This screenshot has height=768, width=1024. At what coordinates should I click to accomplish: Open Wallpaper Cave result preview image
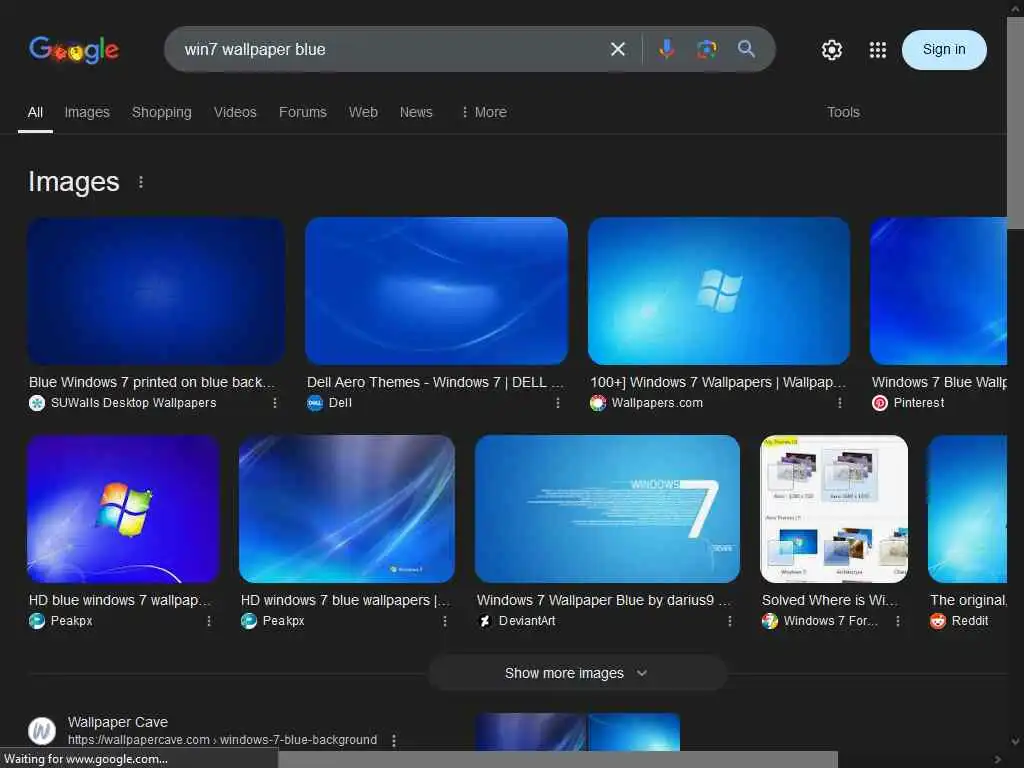pyautogui.click(x=577, y=732)
